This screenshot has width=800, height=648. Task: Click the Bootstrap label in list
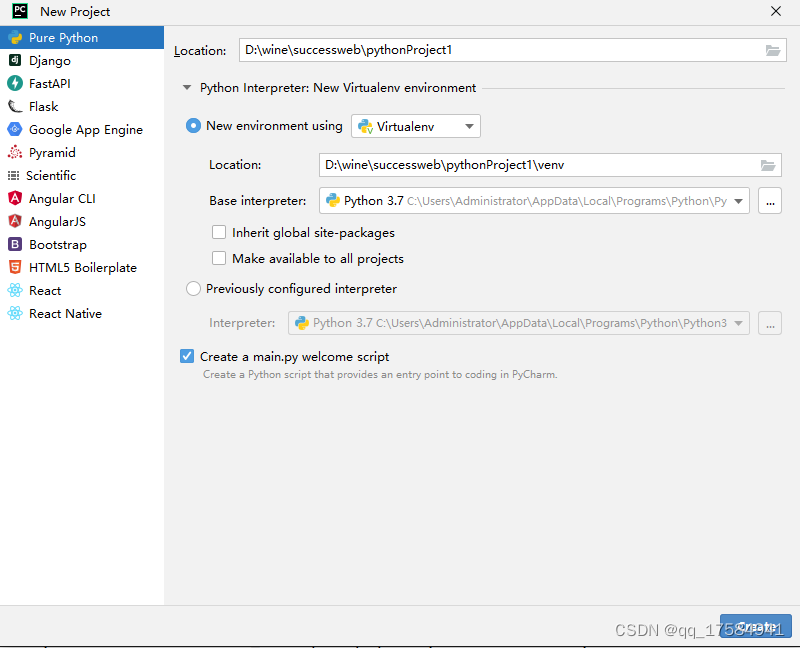pyautogui.click(x=58, y=244)
